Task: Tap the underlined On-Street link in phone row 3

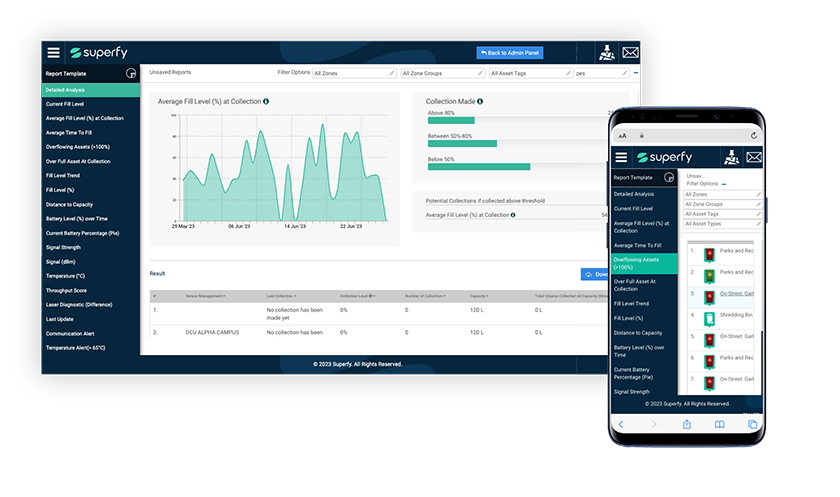Action: point(737,293)
